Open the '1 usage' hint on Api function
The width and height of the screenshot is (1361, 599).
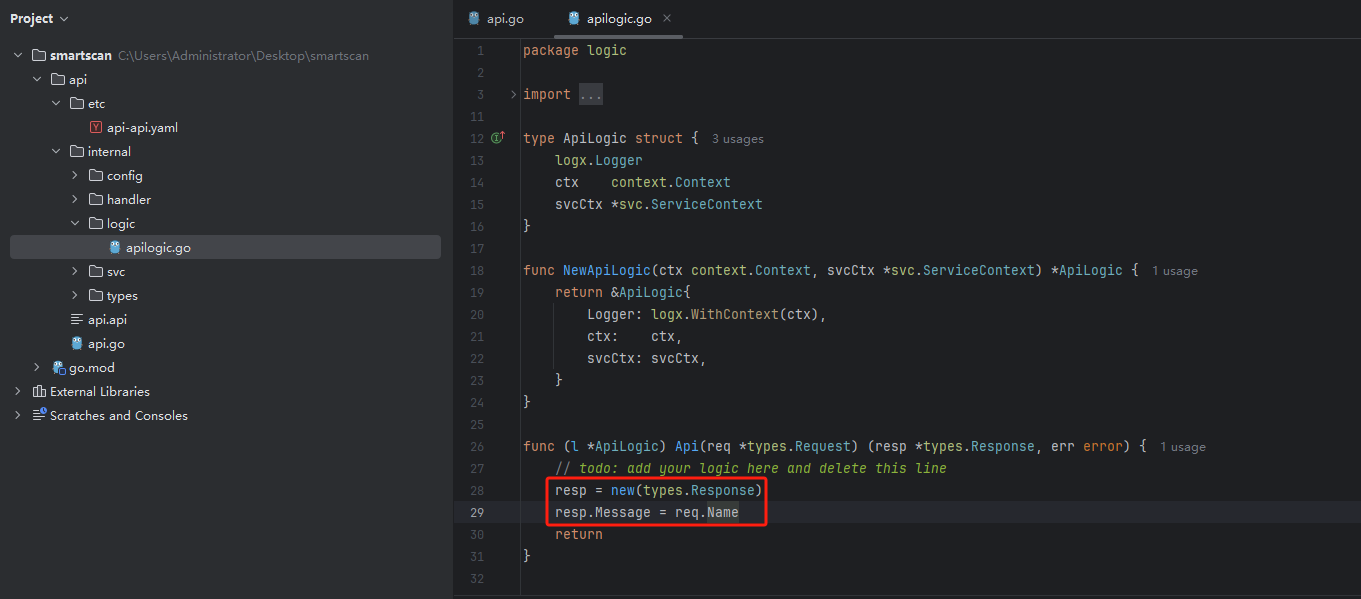point(1183,447)
